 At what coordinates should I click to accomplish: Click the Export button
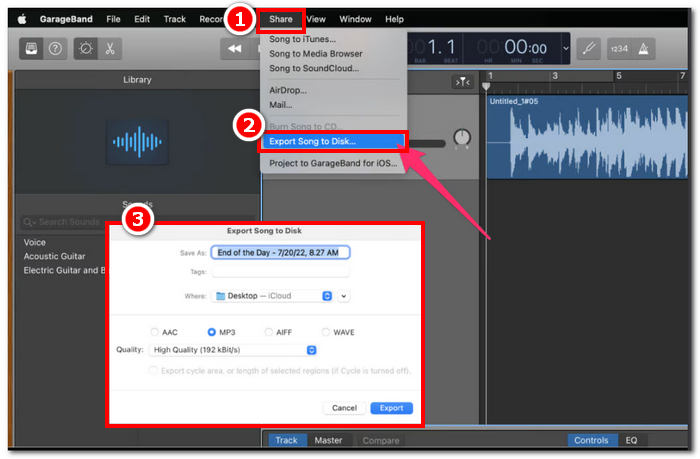[392, 408]
